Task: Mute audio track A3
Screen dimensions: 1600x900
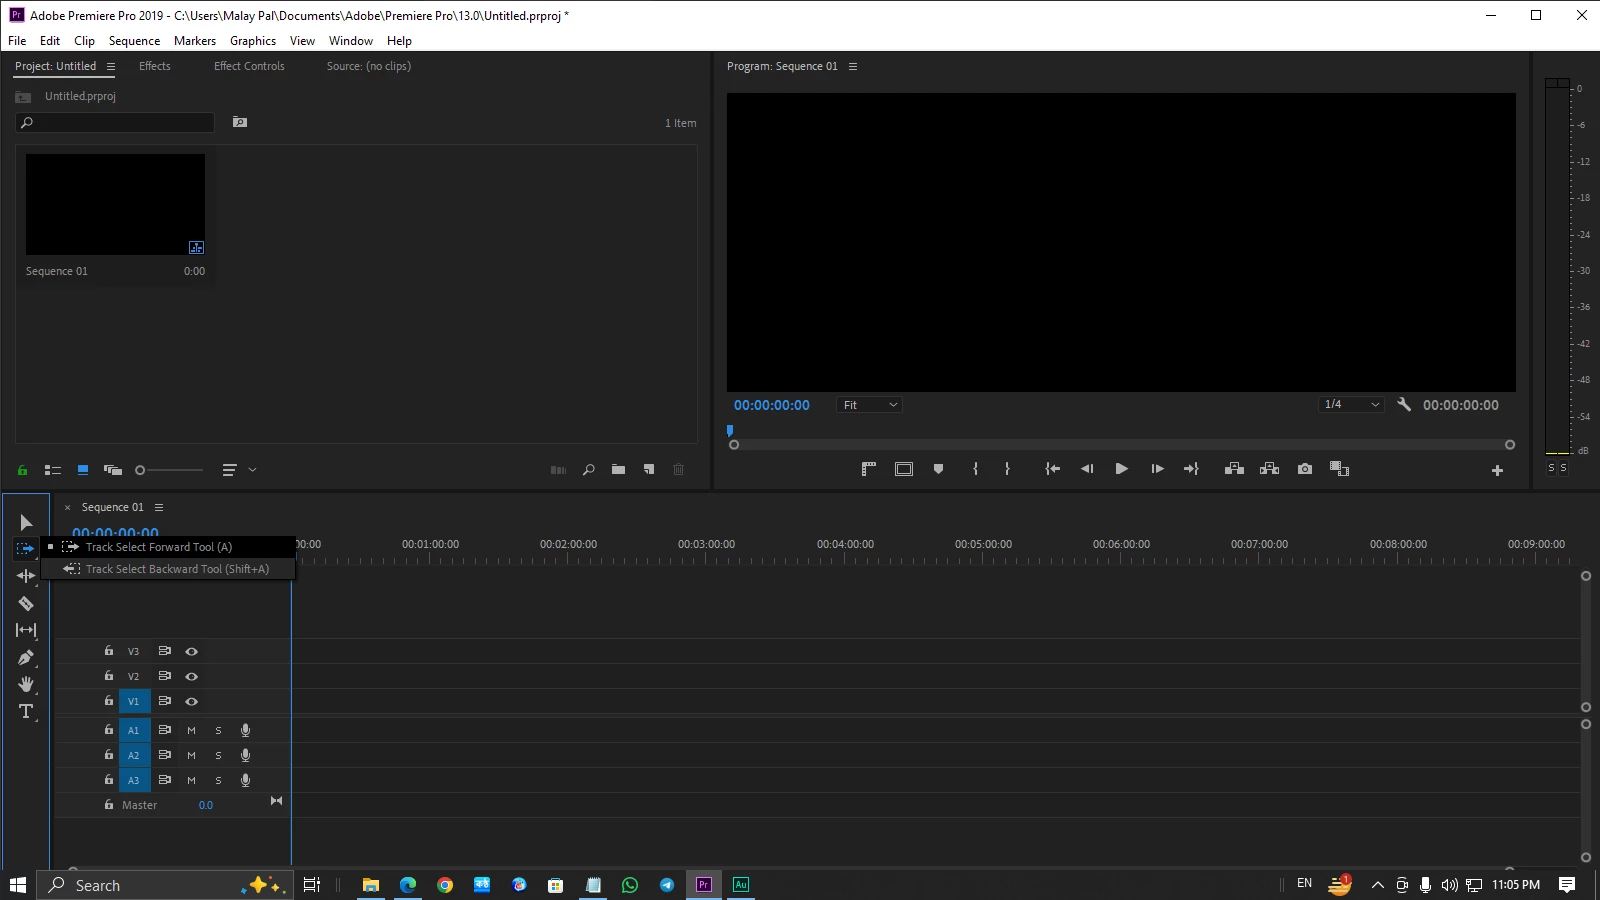Action: [191, 780]
